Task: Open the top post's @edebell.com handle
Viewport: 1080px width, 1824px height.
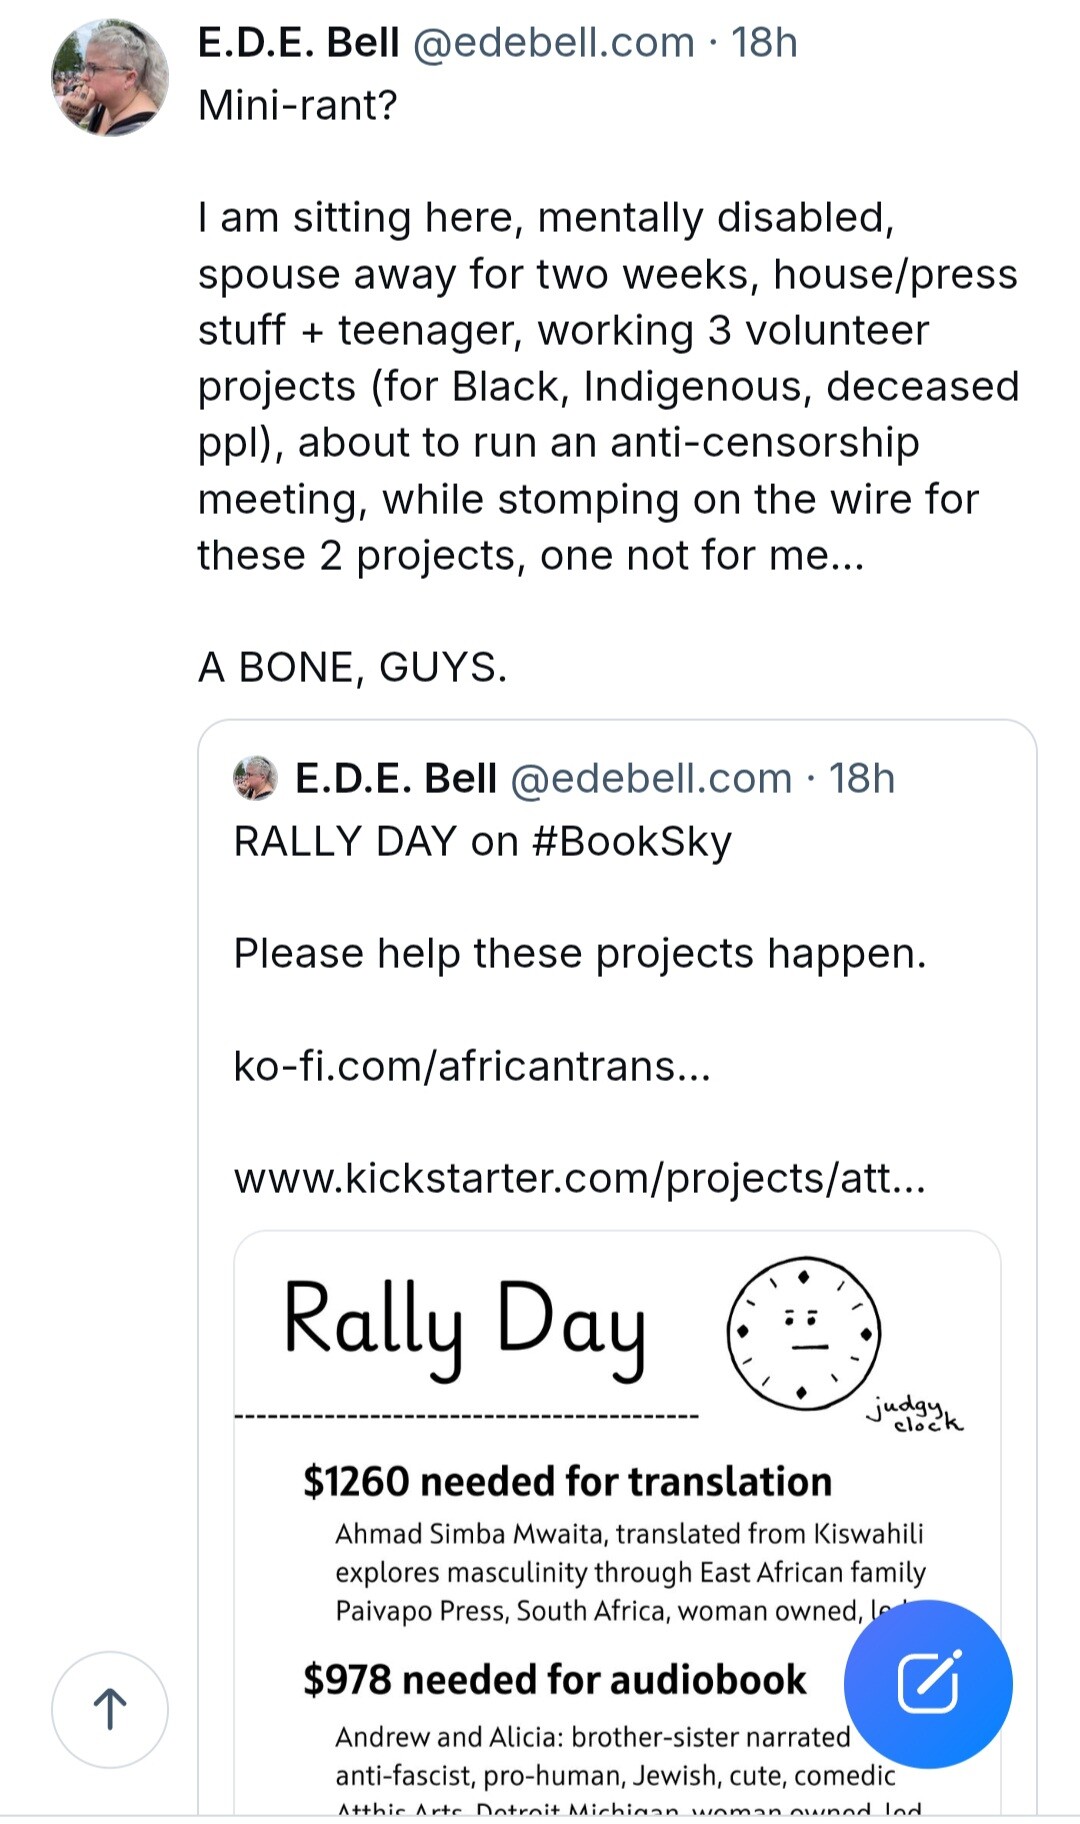Action: (553, 43)
